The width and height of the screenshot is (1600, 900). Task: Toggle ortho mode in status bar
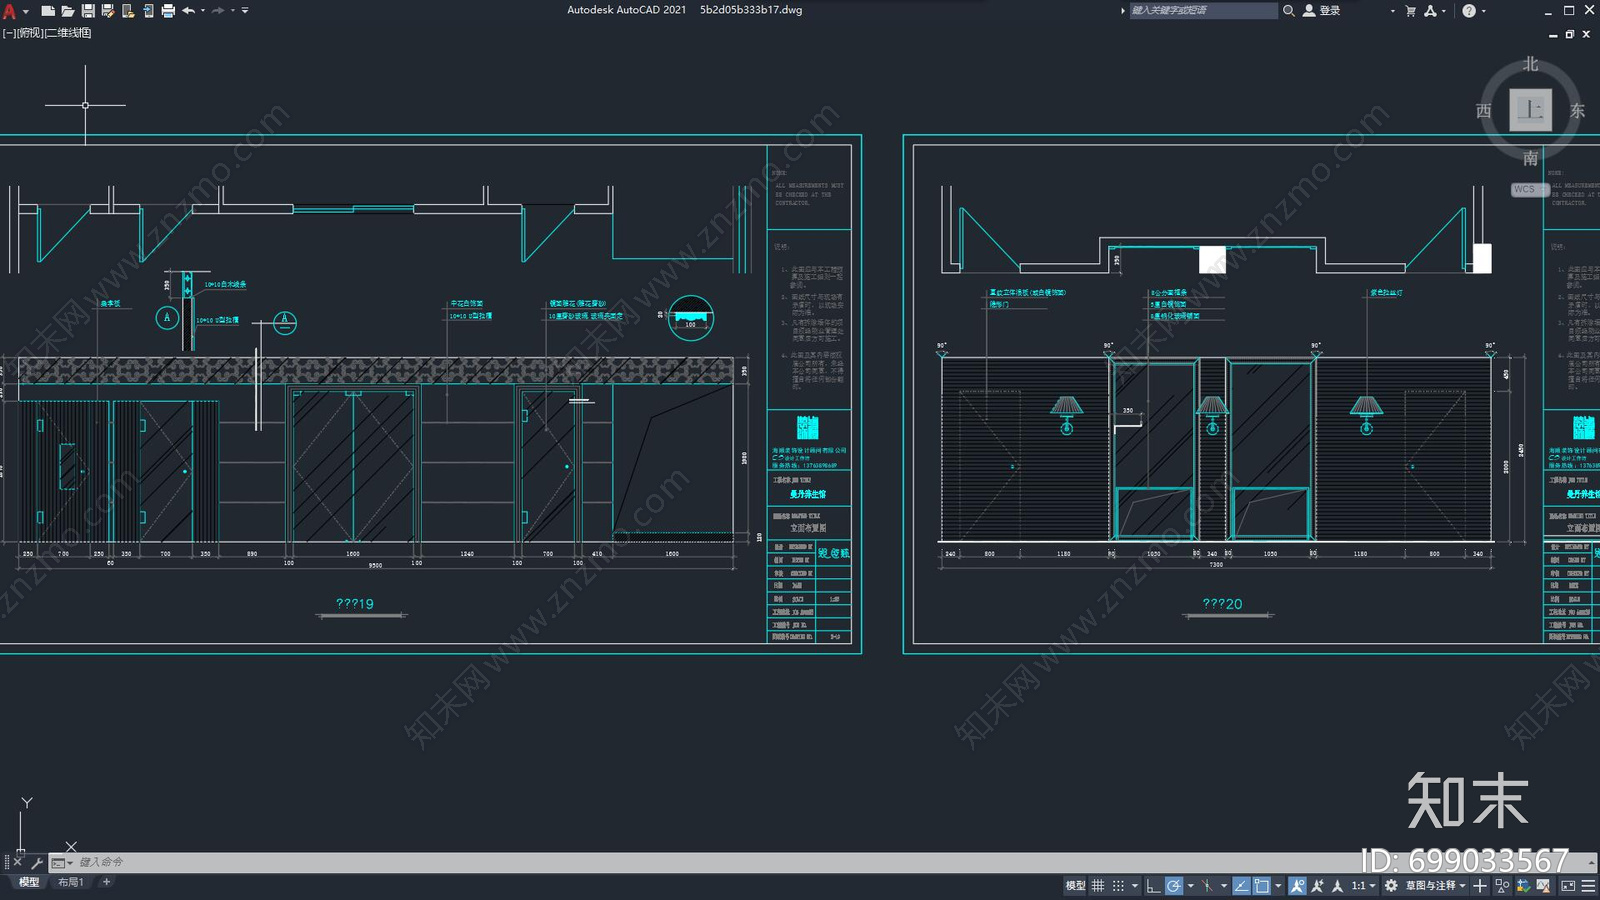tap(1153, 885)
